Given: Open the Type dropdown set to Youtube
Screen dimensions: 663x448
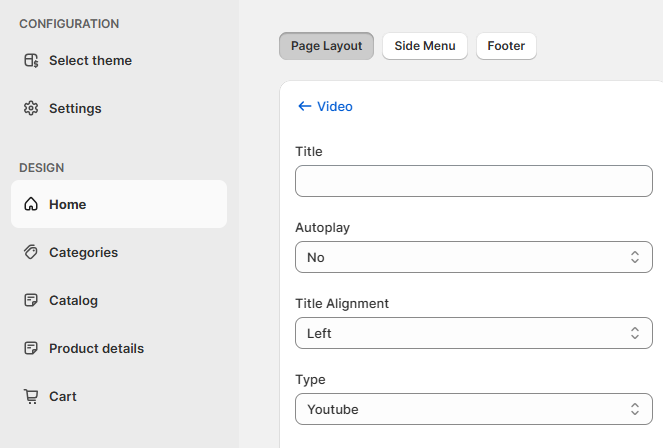Looking at the screenshot, I should (474, 409).
